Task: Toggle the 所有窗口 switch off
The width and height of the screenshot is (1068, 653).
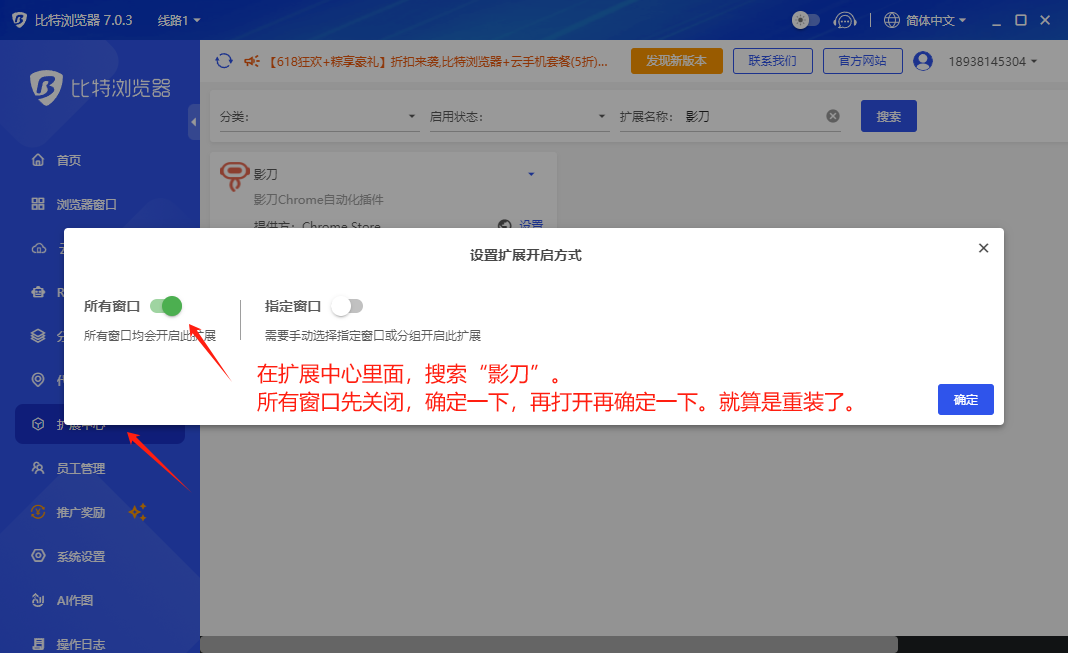Action: (166, 306)
